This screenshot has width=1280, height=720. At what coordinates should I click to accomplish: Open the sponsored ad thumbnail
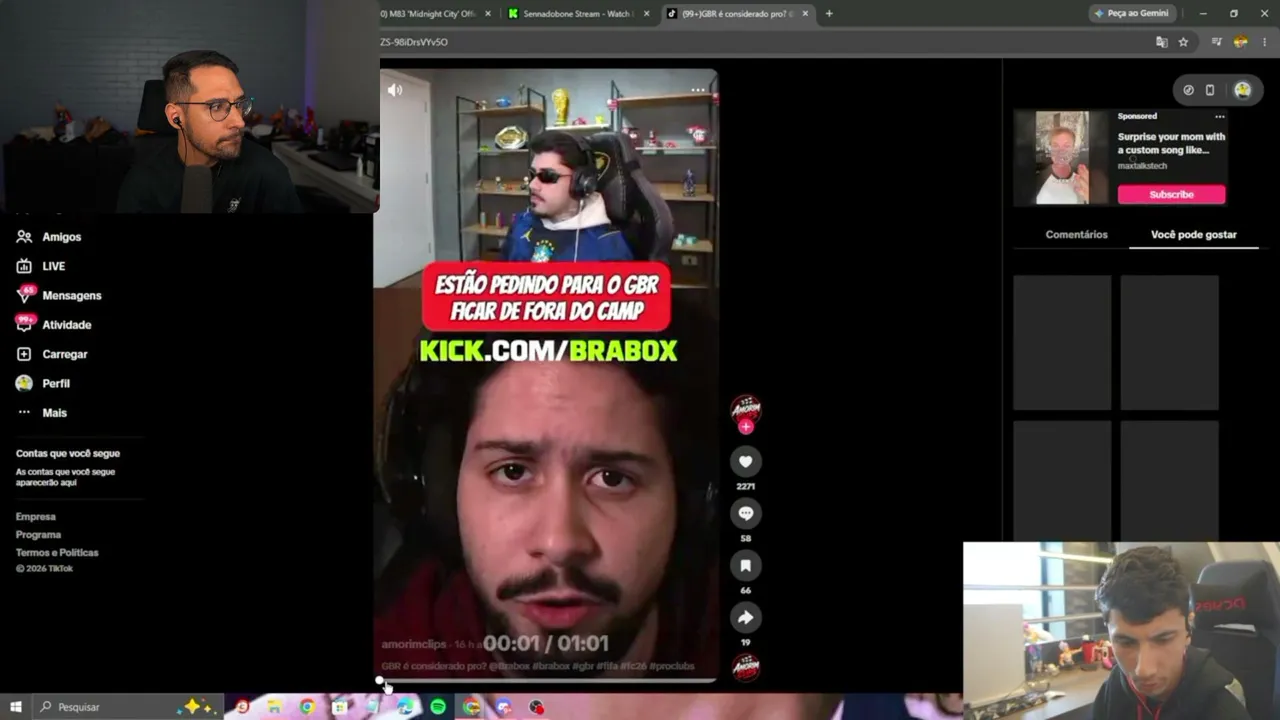(x=1062, y=158)
